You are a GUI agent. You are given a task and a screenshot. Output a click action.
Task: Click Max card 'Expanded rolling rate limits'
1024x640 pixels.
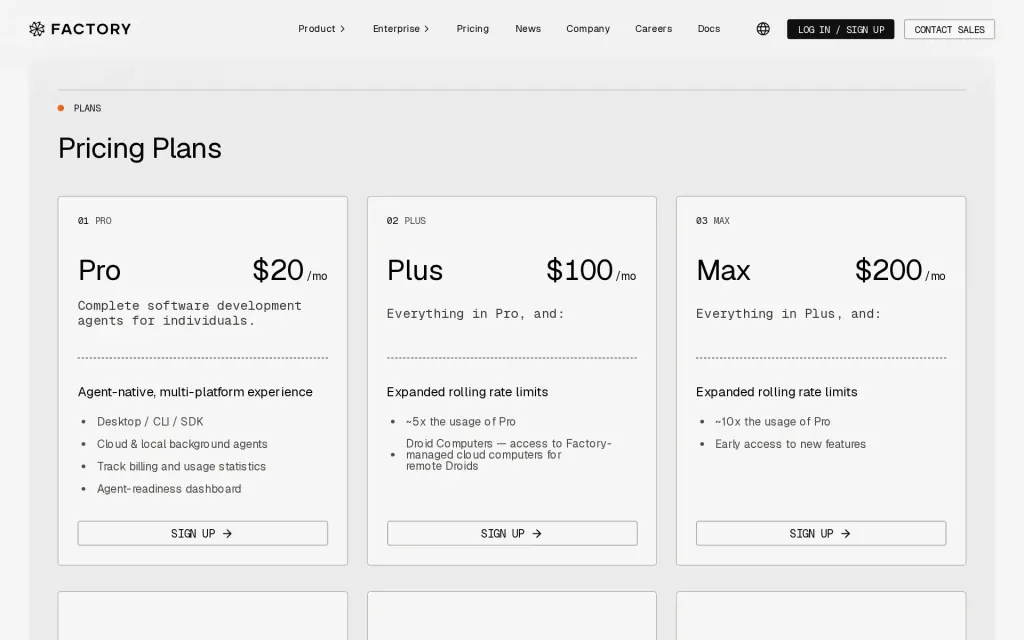click(776, 392)
